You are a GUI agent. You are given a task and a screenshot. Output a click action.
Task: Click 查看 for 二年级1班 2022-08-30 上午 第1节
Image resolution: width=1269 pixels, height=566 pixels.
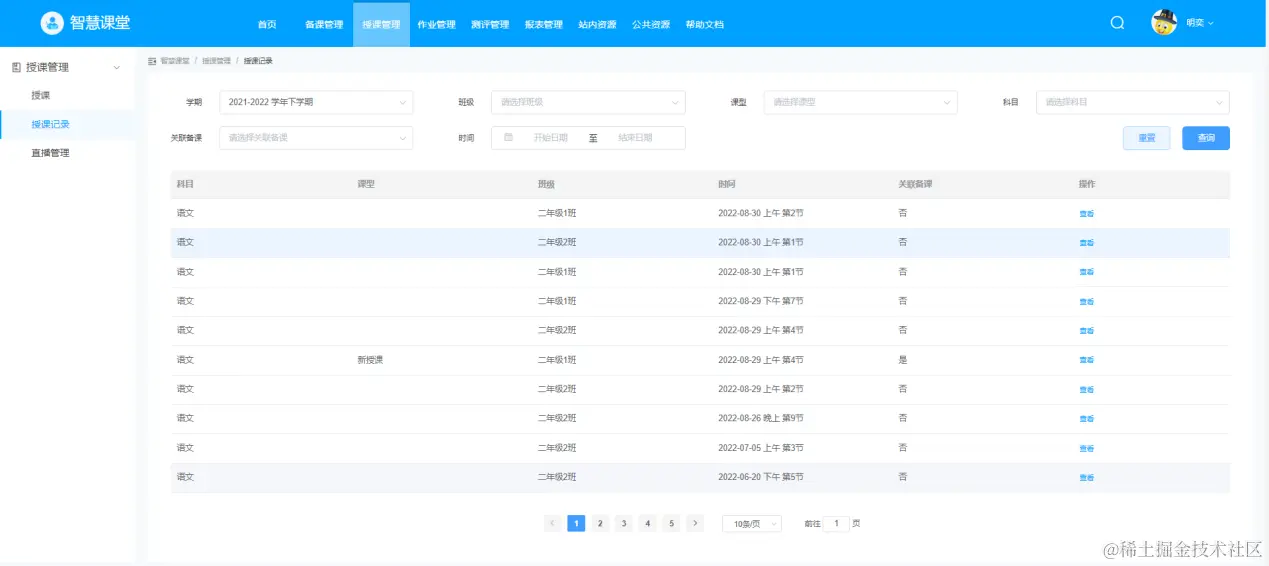click(1087, 272)
